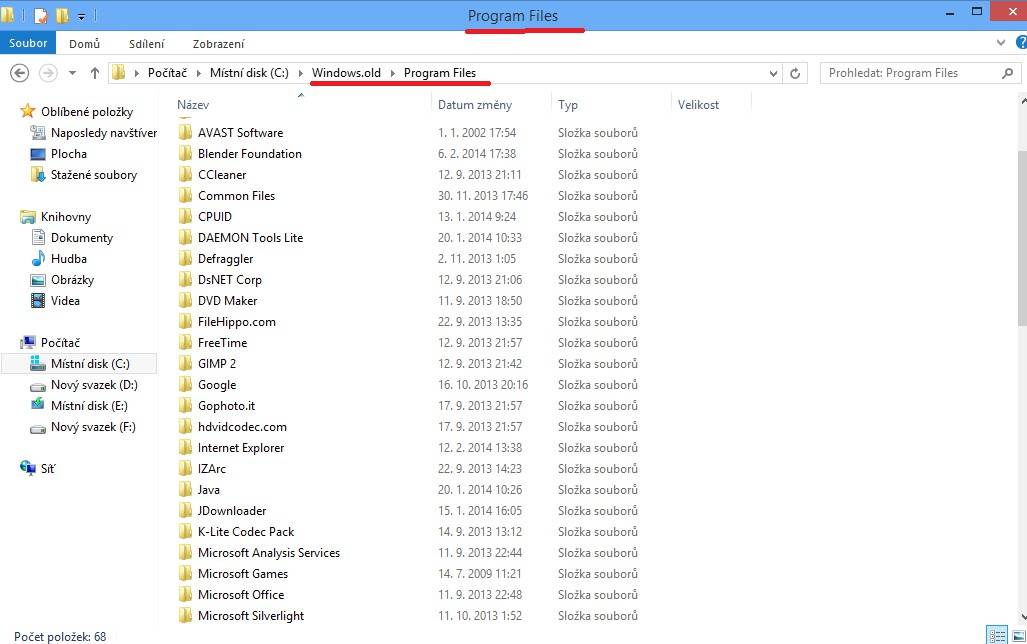This screenshot has width=1027, height=644.
Task: Select the K-Lite Codec Pack folder name
Action: (x=246, y=531)
